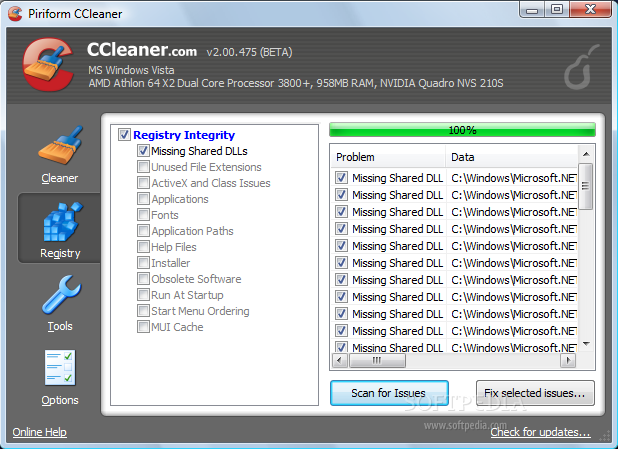The width and height of the screenshot is (618, 449).
Task: Click the v2.00.475 (BETA) version text
Action: [x=249, y=52]
